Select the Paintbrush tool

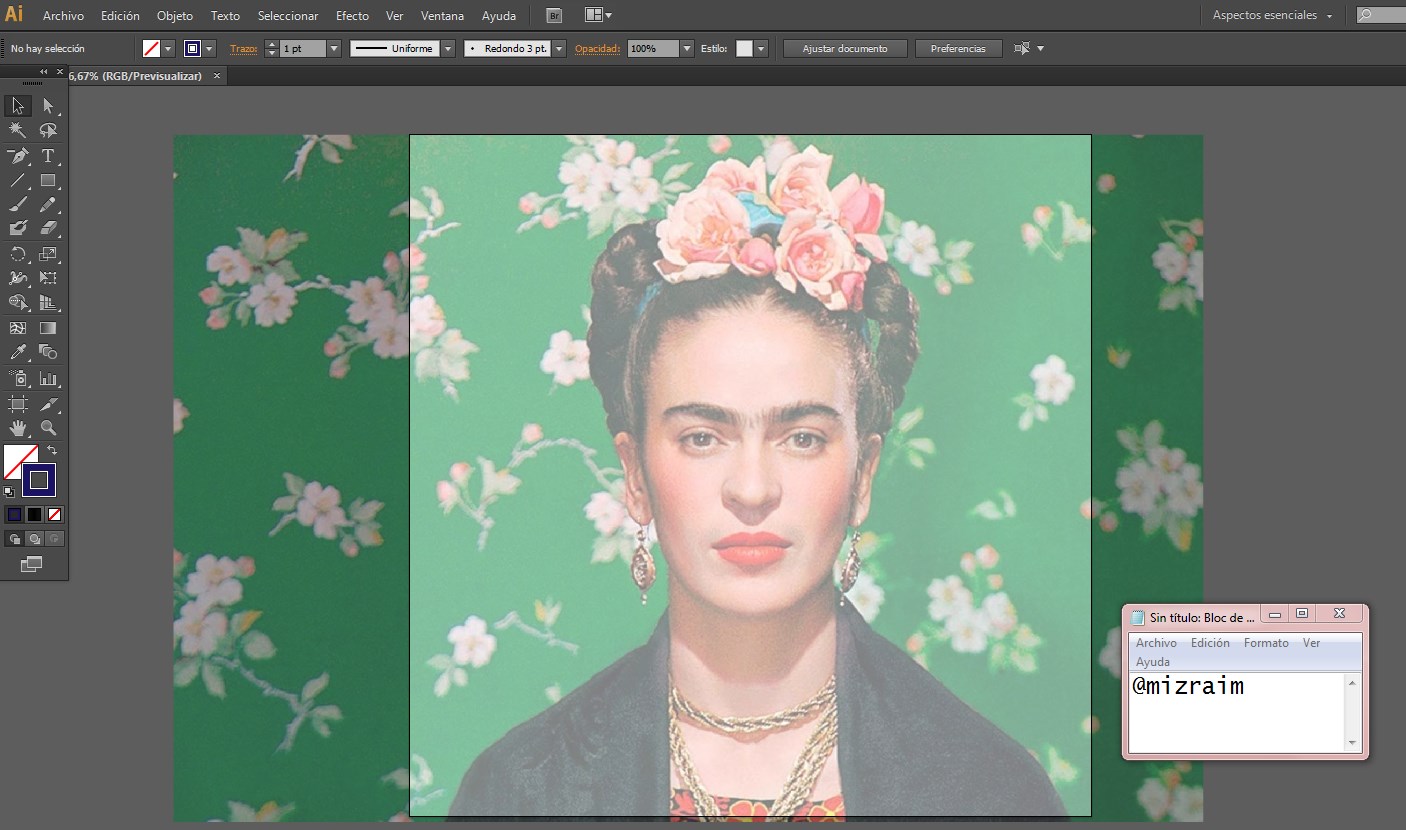click(17, 205)
